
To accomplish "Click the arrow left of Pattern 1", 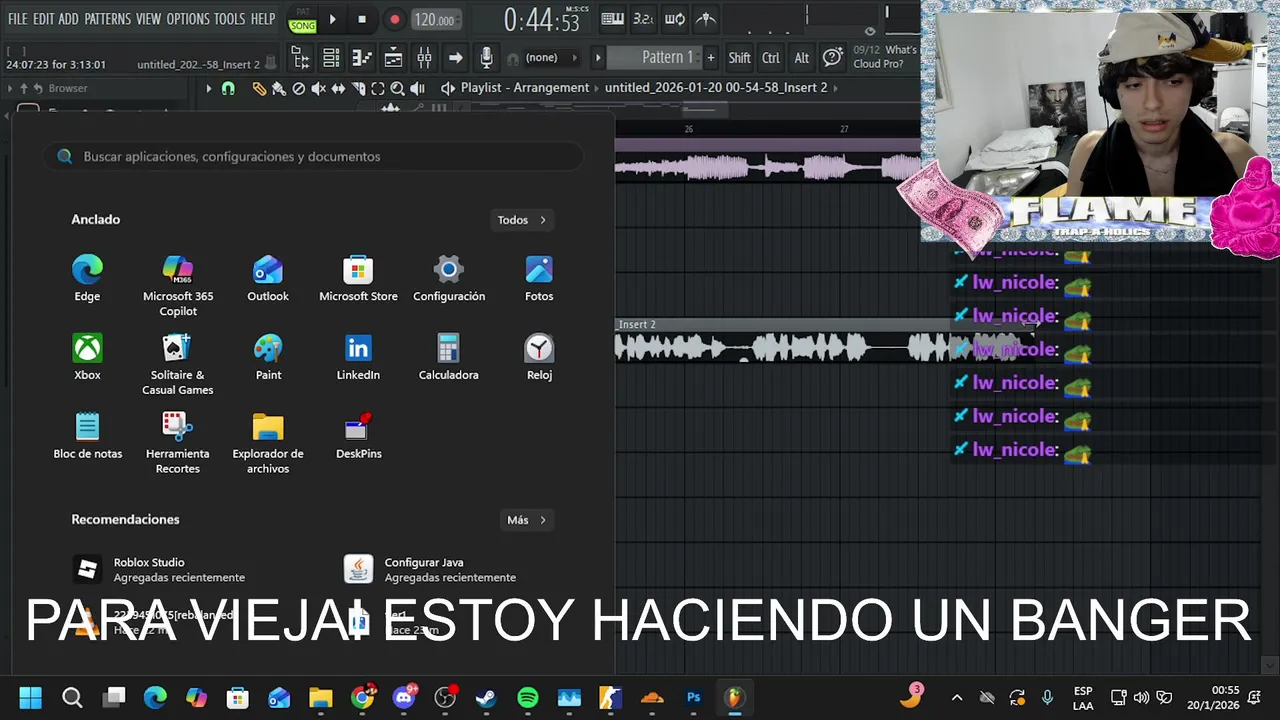I will pos(598,58).
